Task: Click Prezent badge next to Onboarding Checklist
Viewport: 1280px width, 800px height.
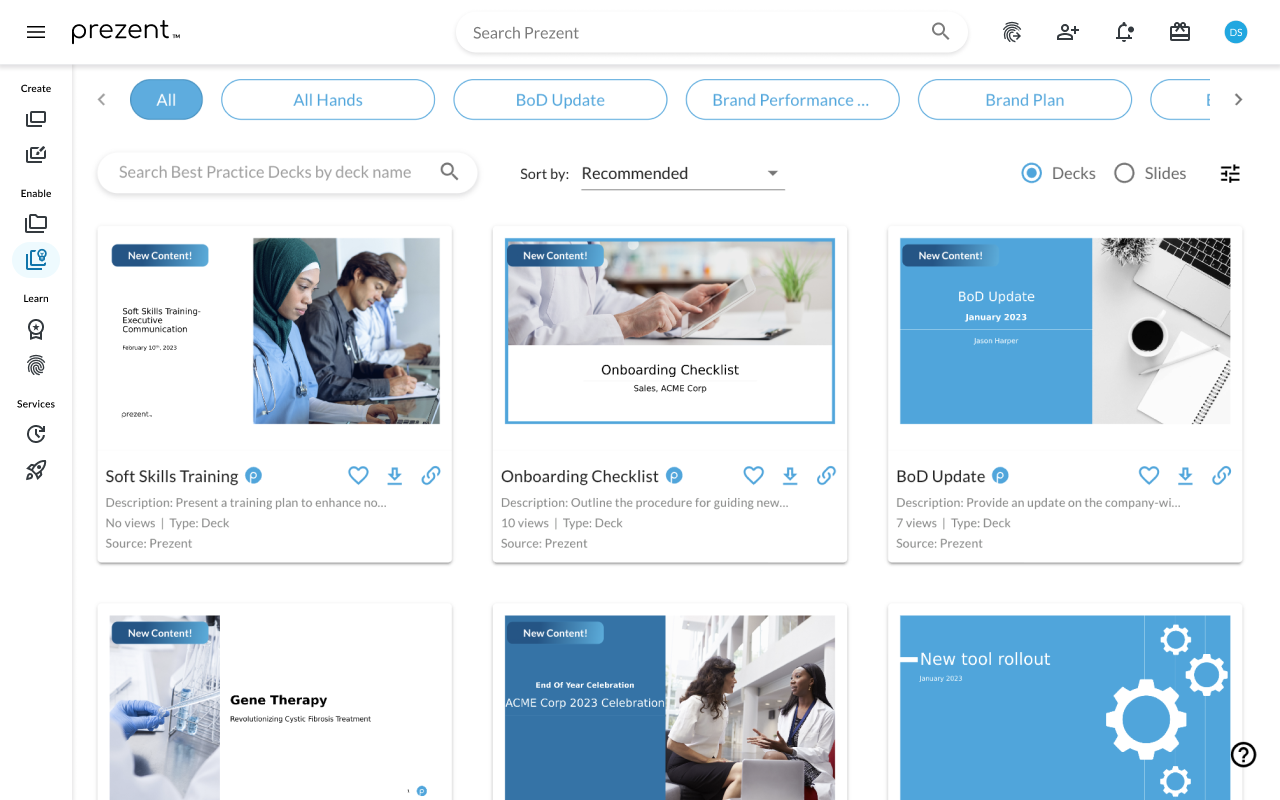Action: coord(674,476)
